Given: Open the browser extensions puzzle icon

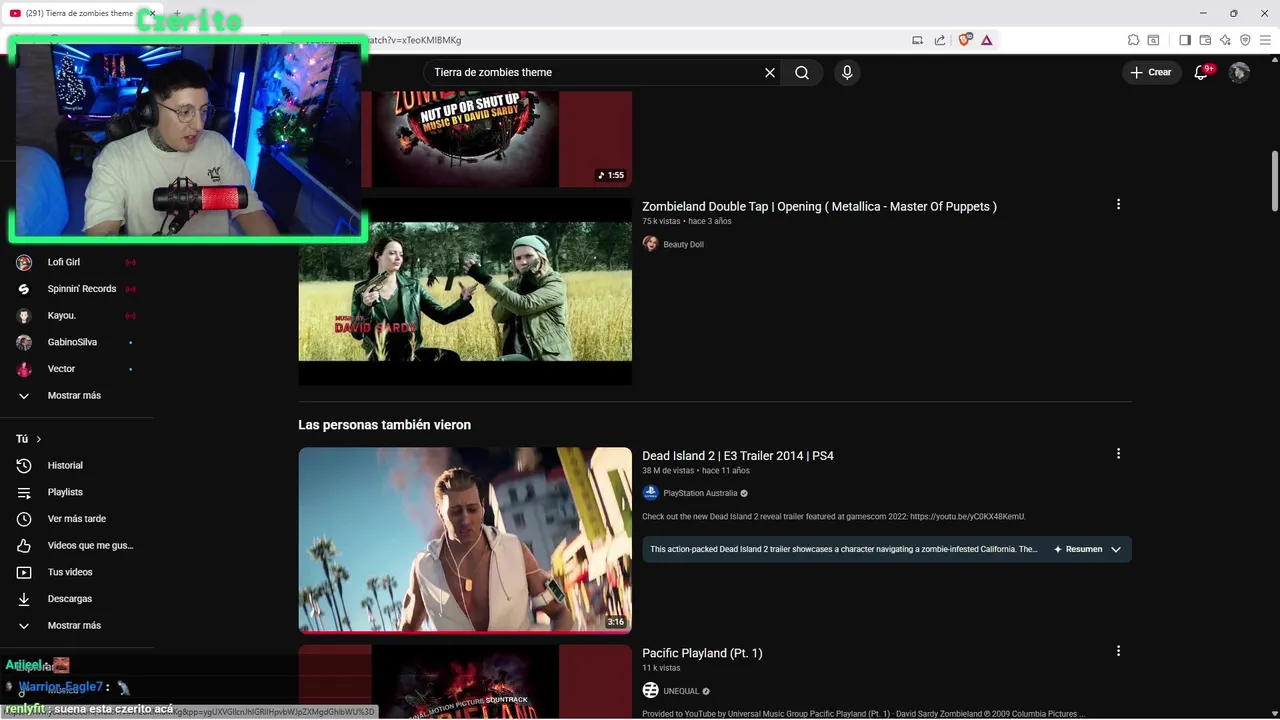Looking at the screenshot, I should pyautogui.click(x=1133, y=40).
